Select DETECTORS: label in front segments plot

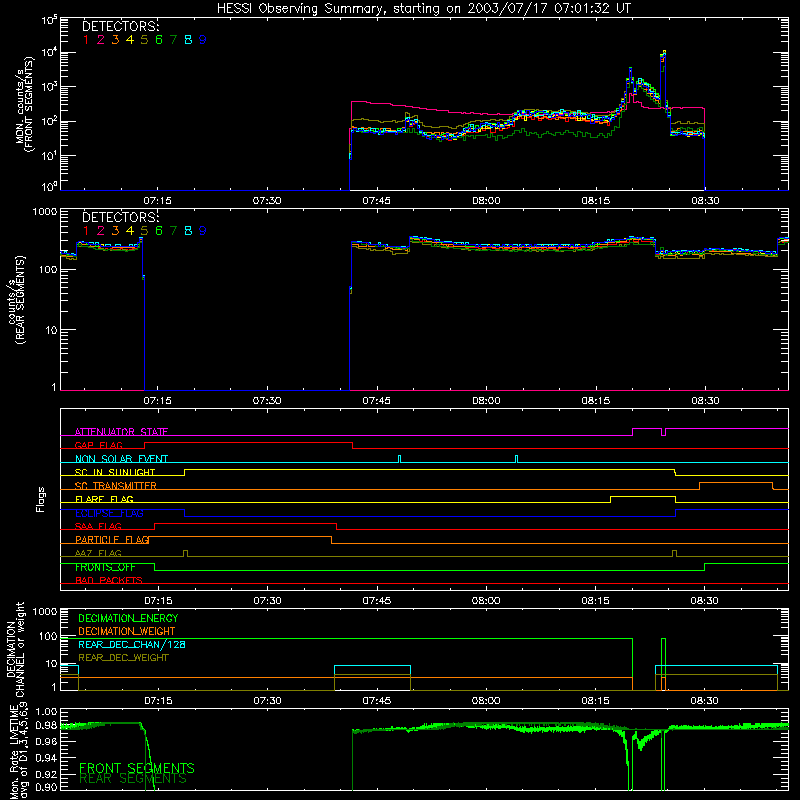(121, 27)
